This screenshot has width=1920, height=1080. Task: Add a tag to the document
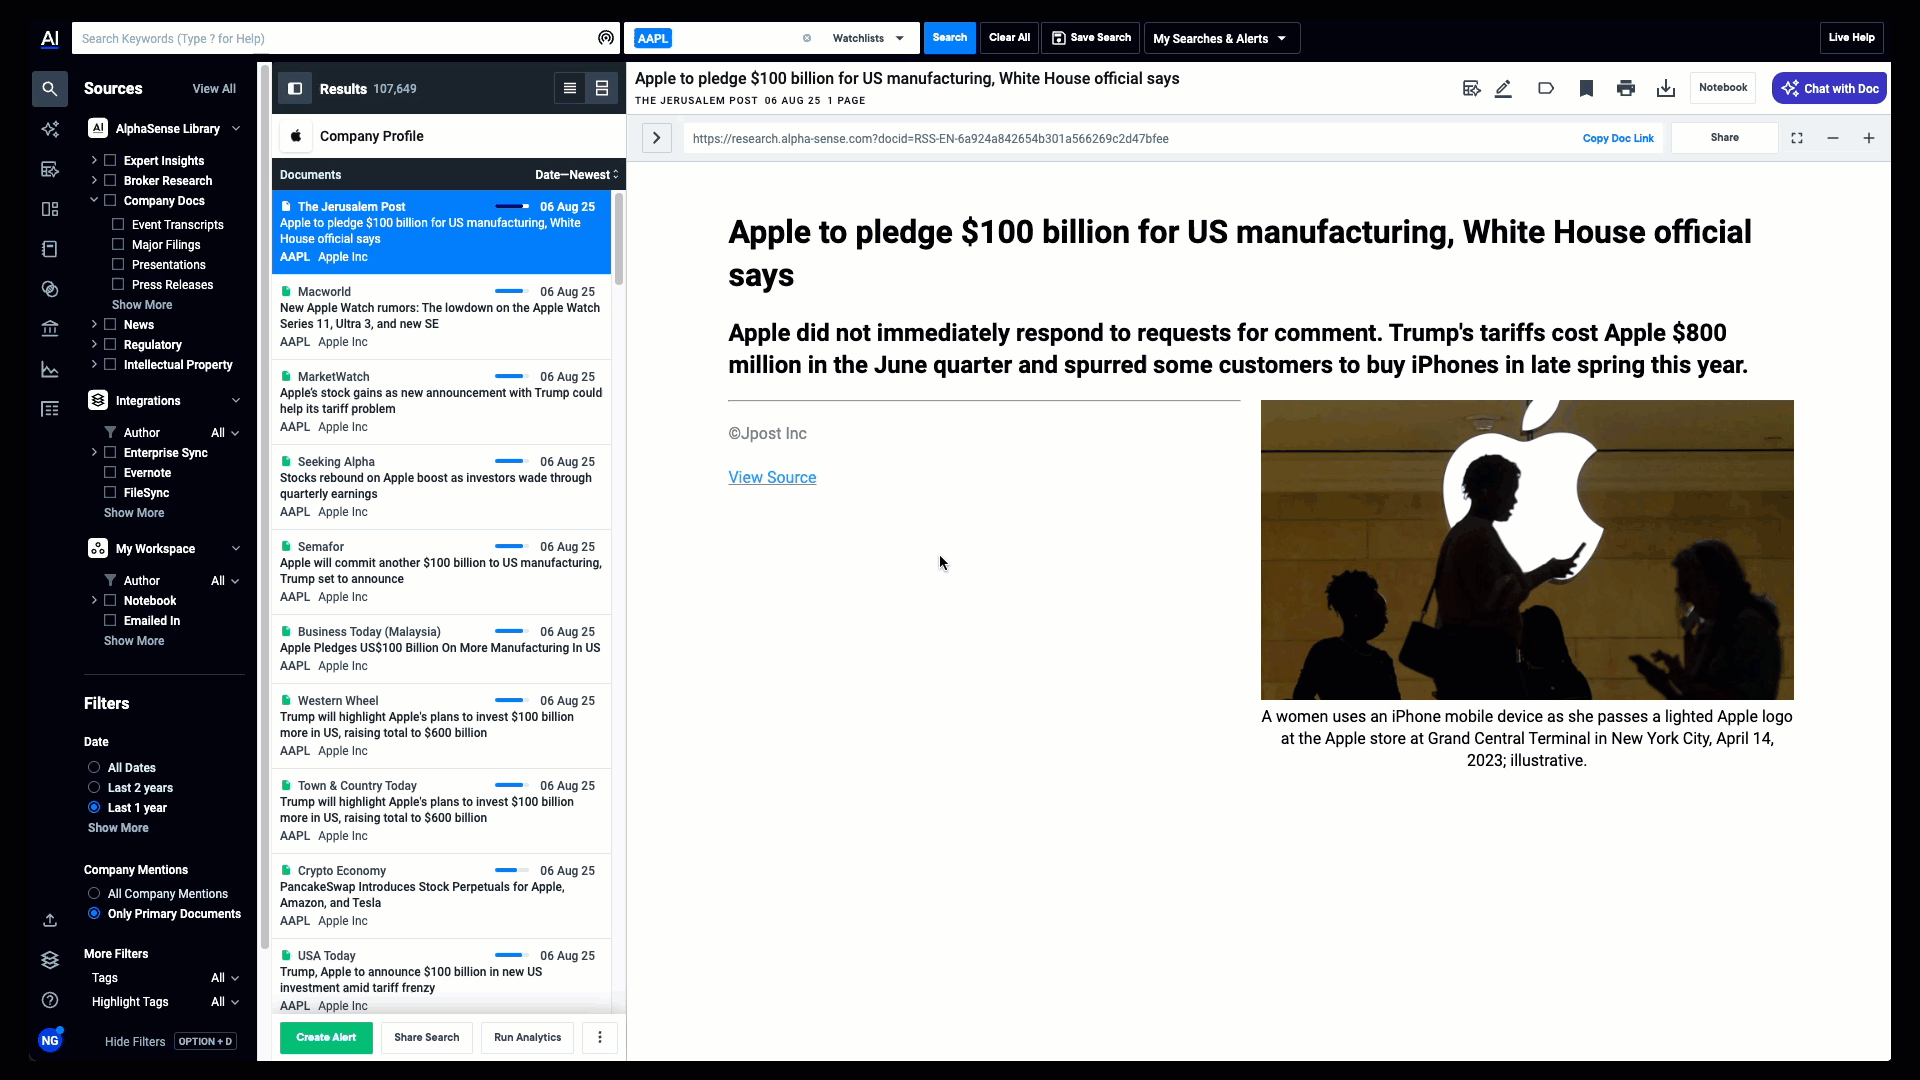point(1546,89)
